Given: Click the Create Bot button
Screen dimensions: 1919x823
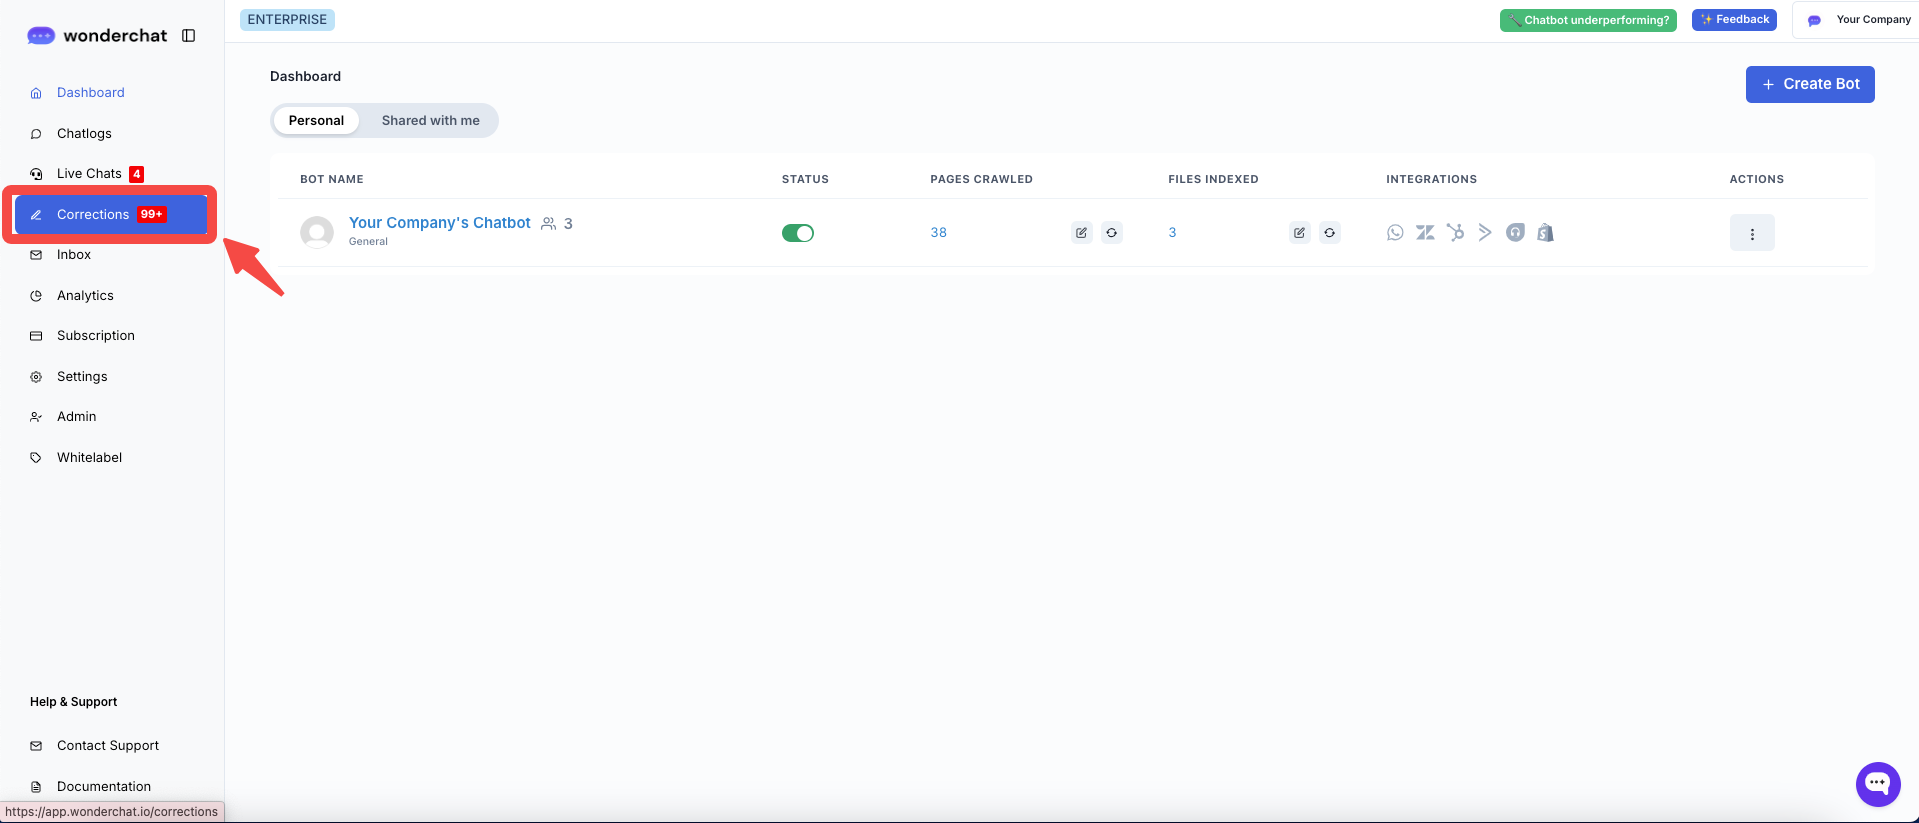Looking at the screenshot, I should coord(1809,85).
